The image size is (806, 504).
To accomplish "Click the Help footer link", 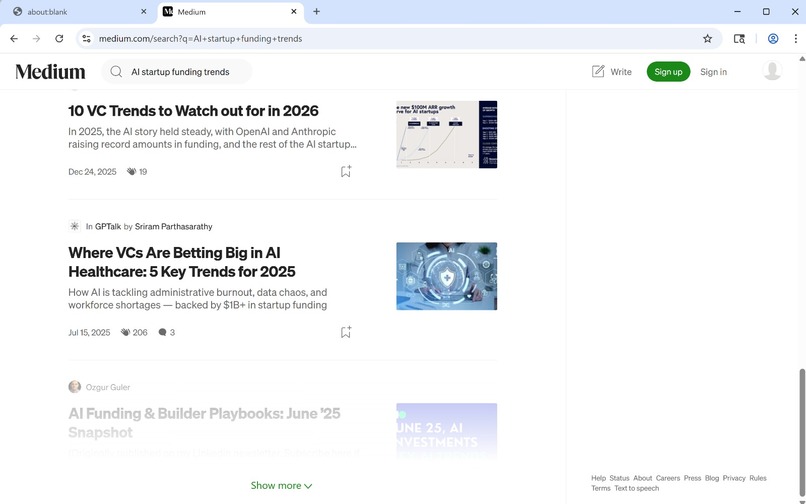I will [x=598, y=478].
